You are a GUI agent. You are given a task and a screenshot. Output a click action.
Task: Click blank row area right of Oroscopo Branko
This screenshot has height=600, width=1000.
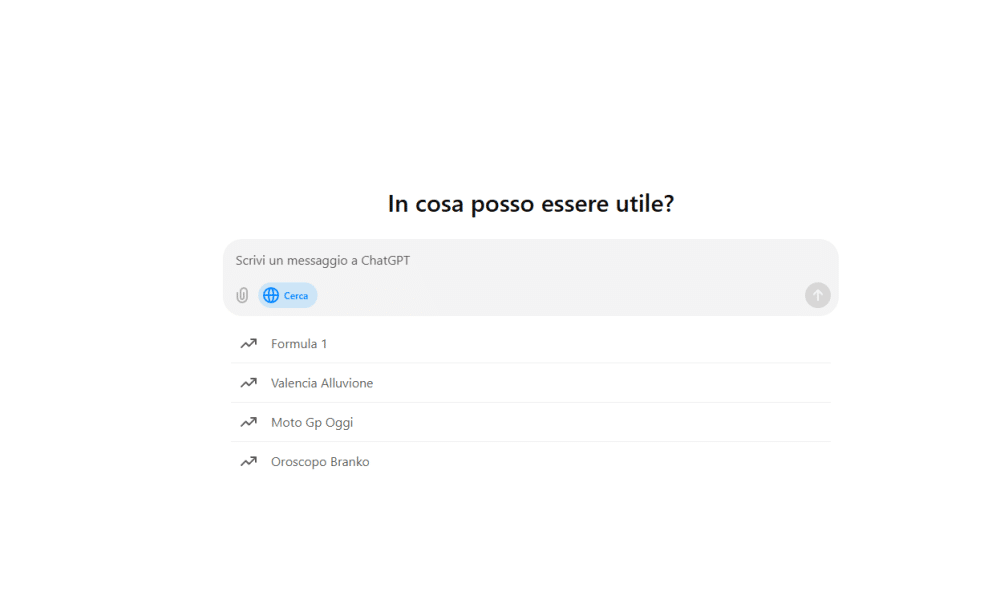coord(599,462)
